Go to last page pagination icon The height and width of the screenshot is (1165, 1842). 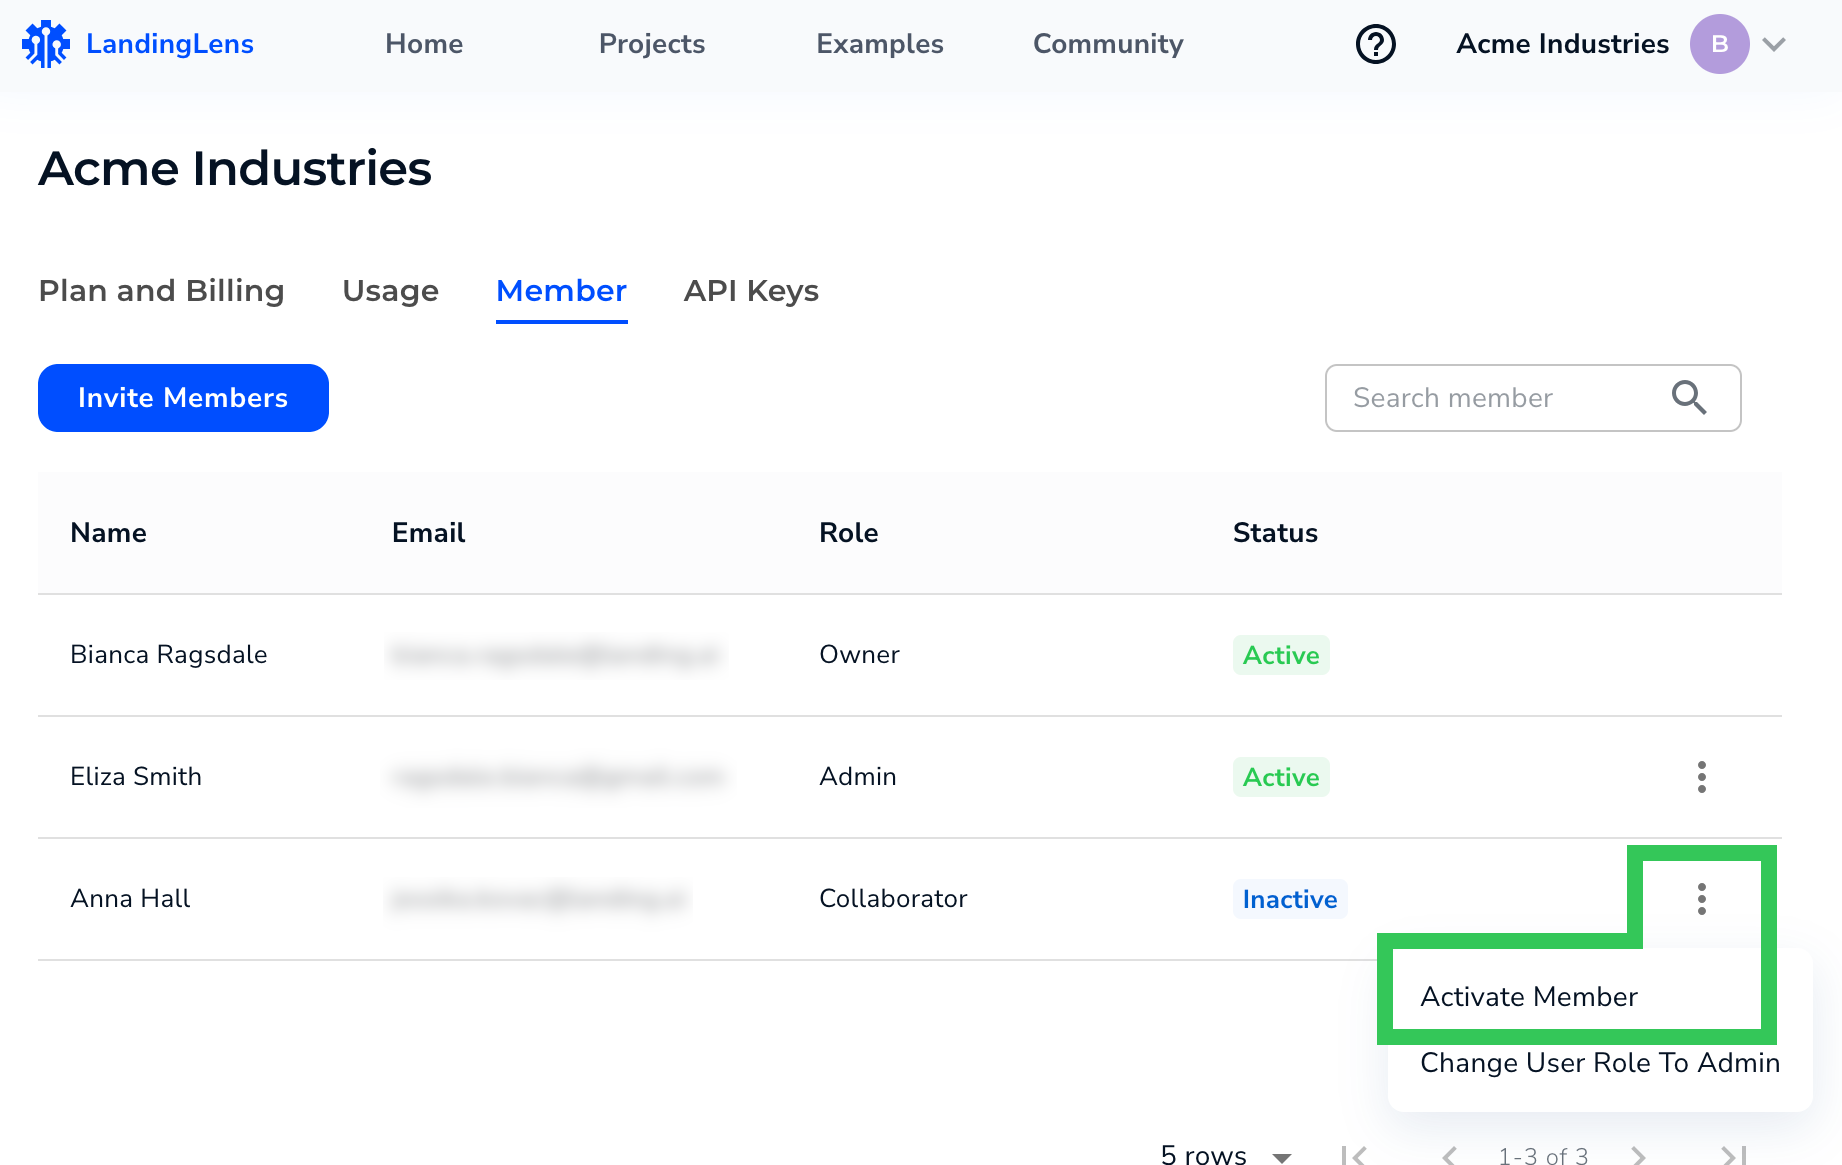pyautogui.click(x=1734, y=1155)
